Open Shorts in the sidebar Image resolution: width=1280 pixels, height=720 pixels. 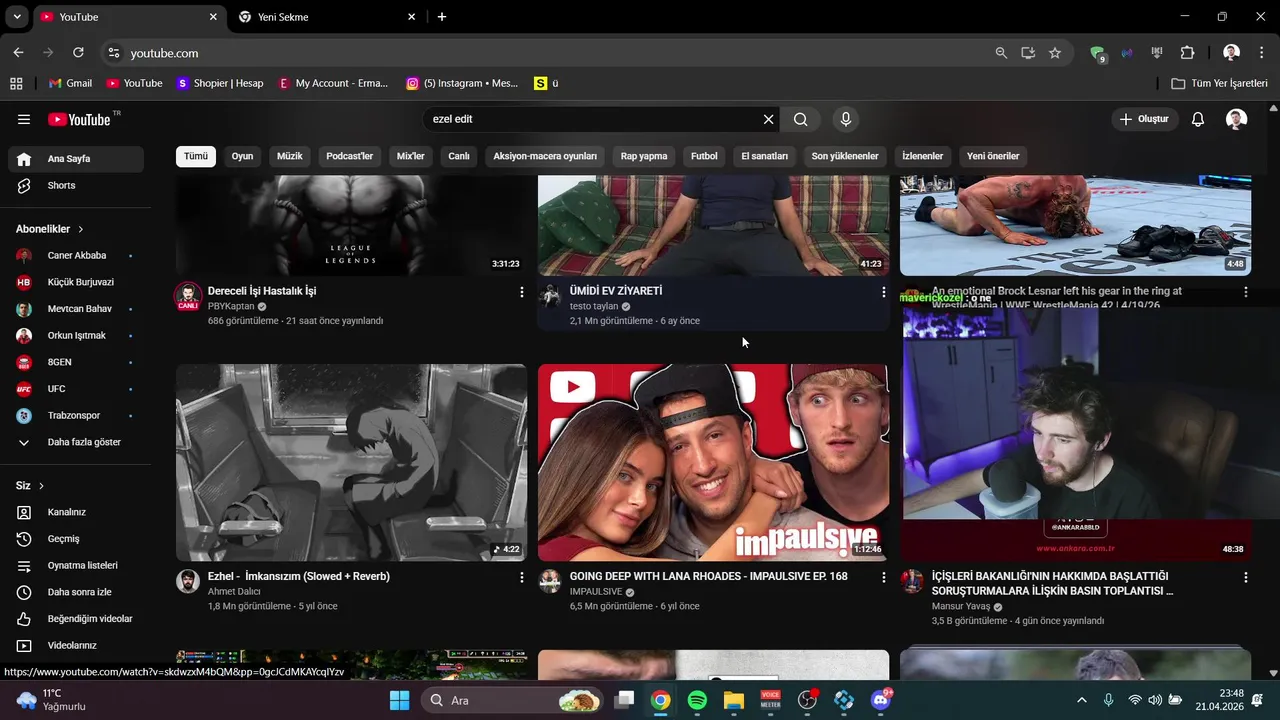(x=76, y=185)
